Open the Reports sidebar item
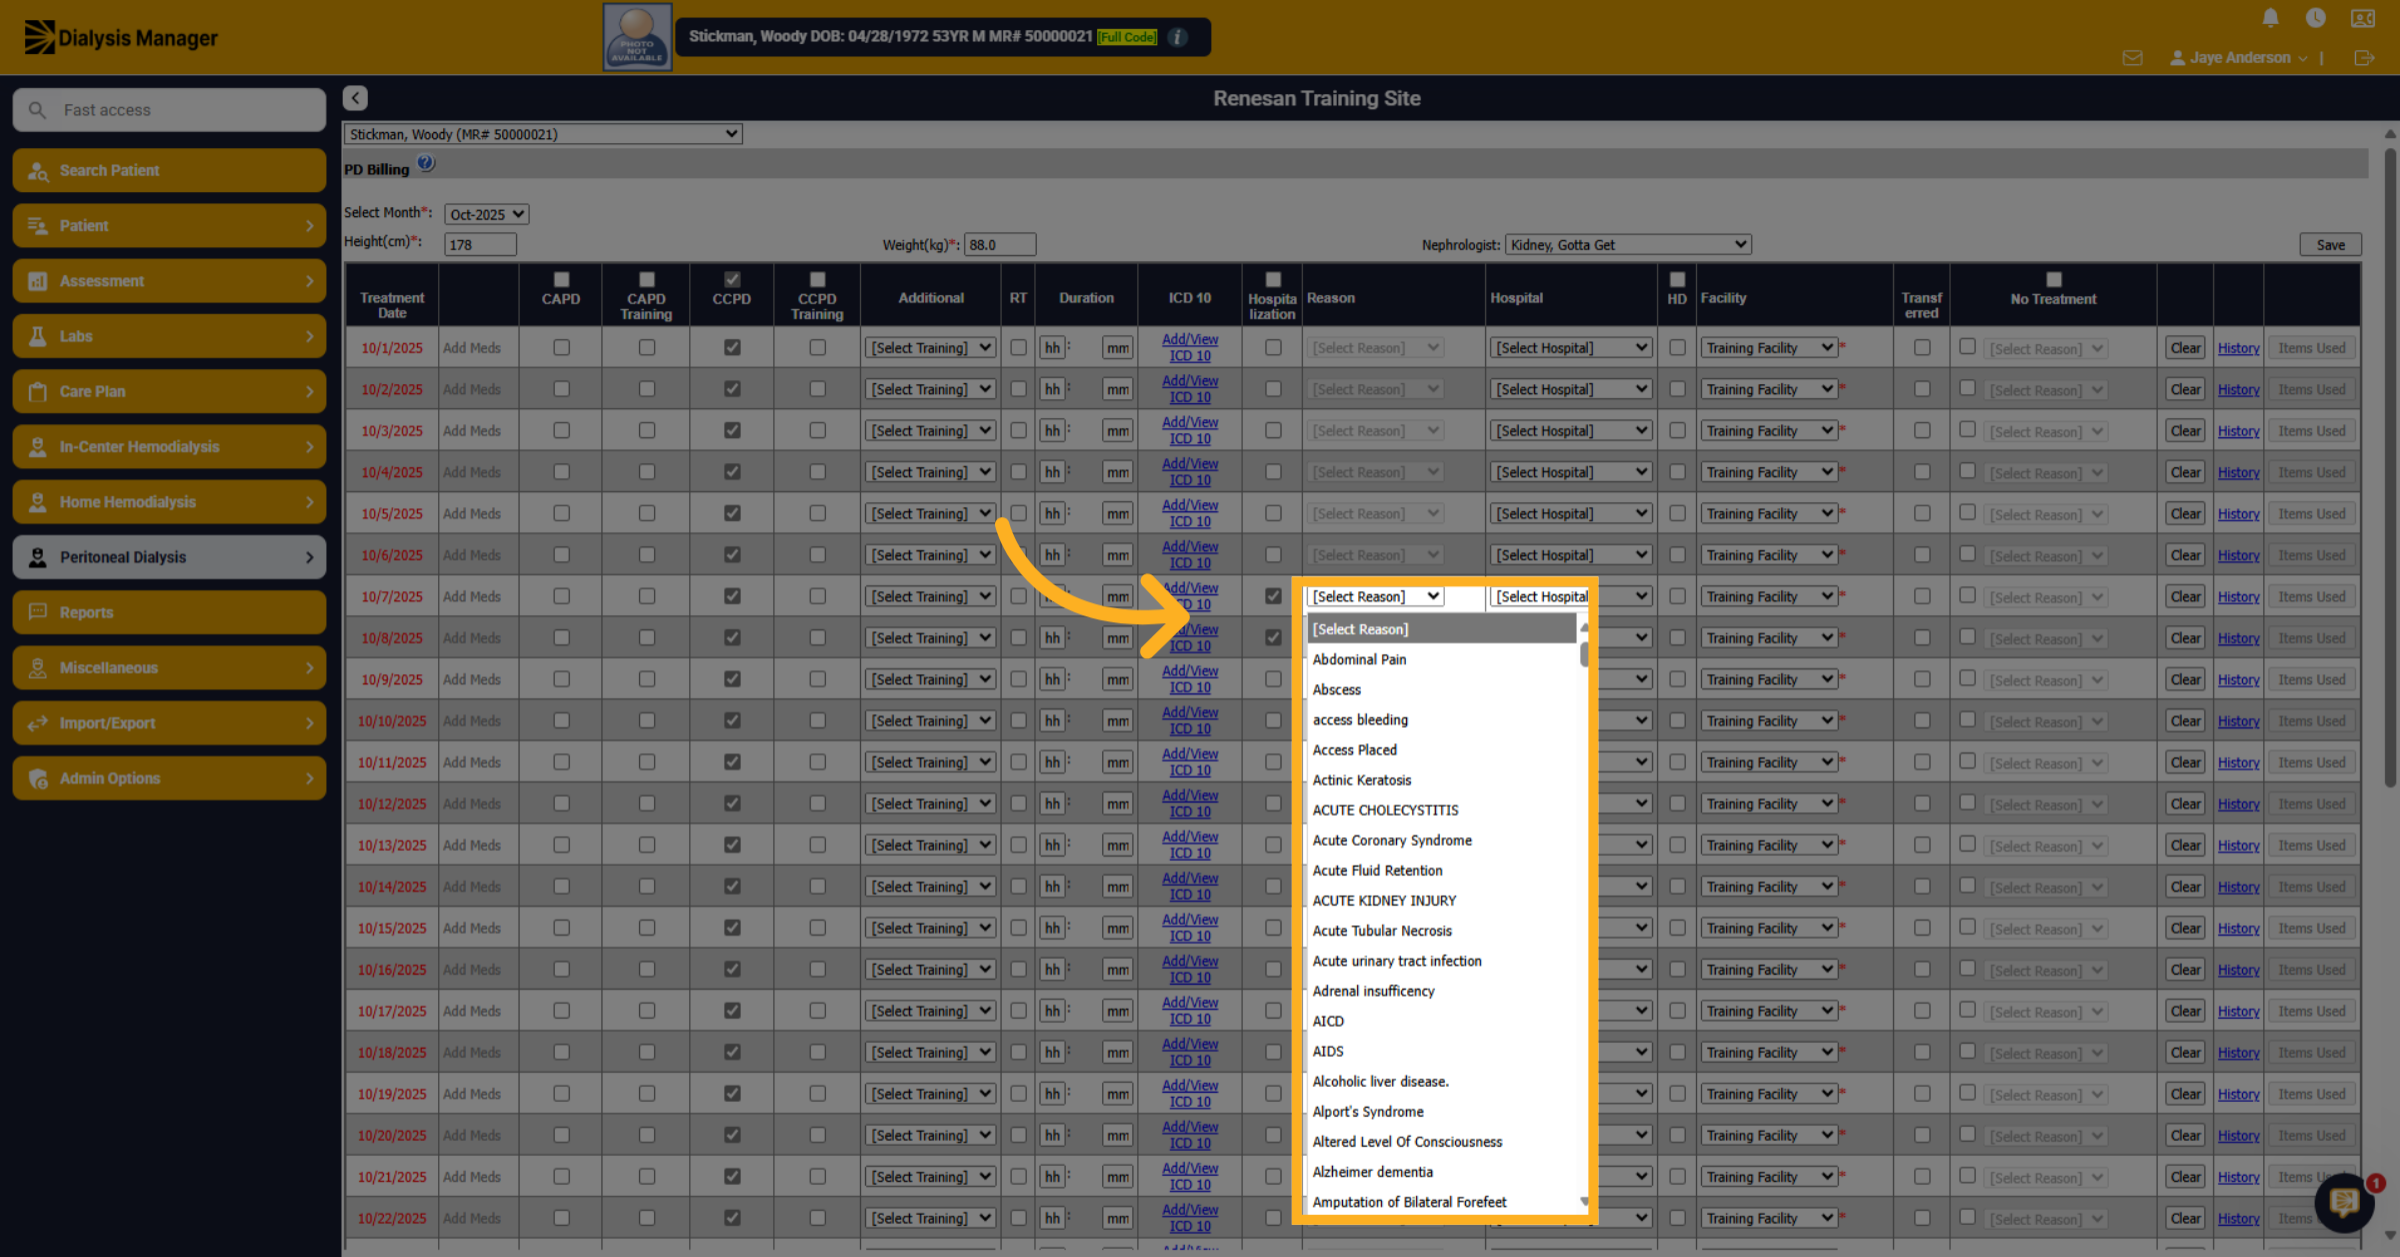The height and width of the screenshot is (1257, 2400). pos(169,612)
